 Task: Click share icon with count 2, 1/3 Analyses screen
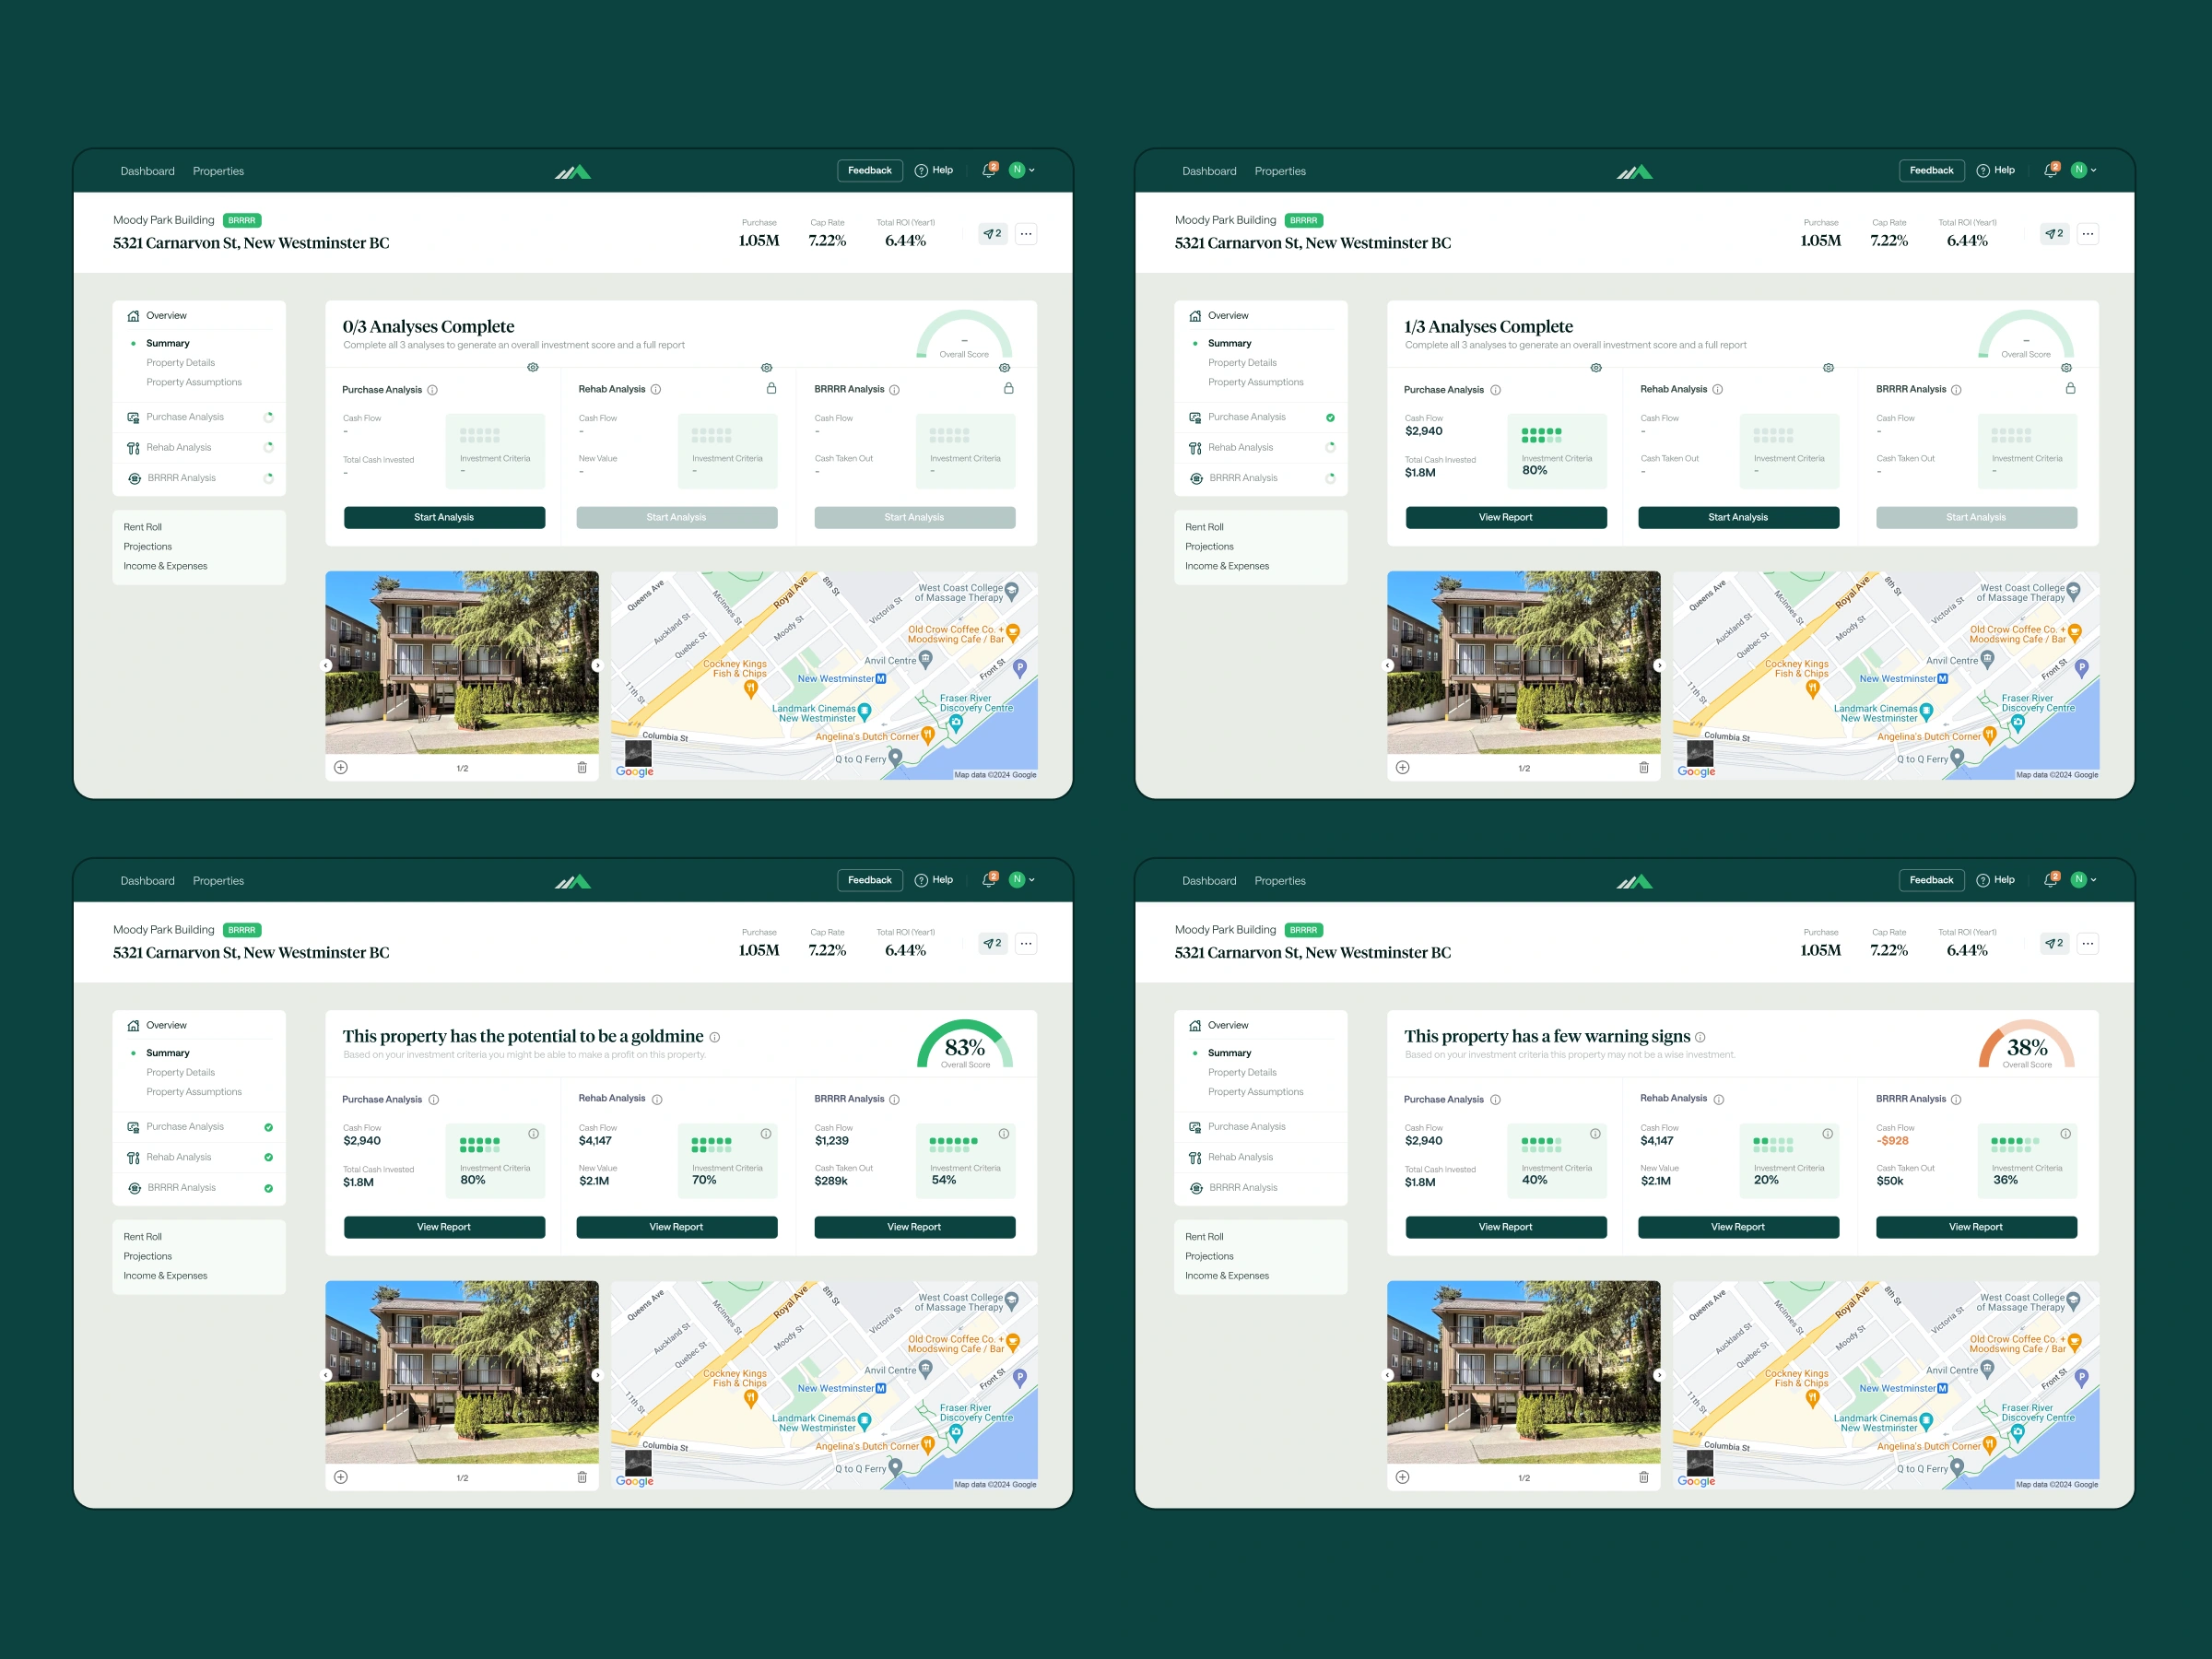point(2054,234)
